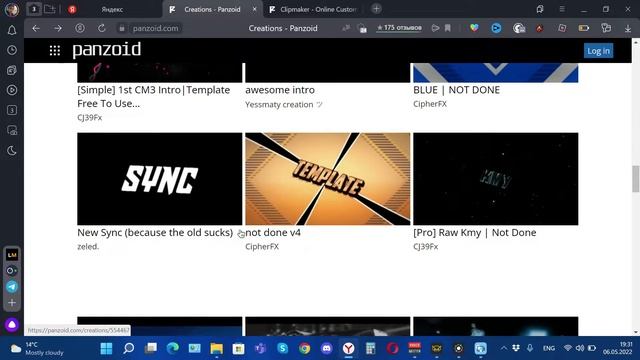Open the Panzoid apps grid menu
This screenshot has height=360, width=640.
click(x=55, y=50)
